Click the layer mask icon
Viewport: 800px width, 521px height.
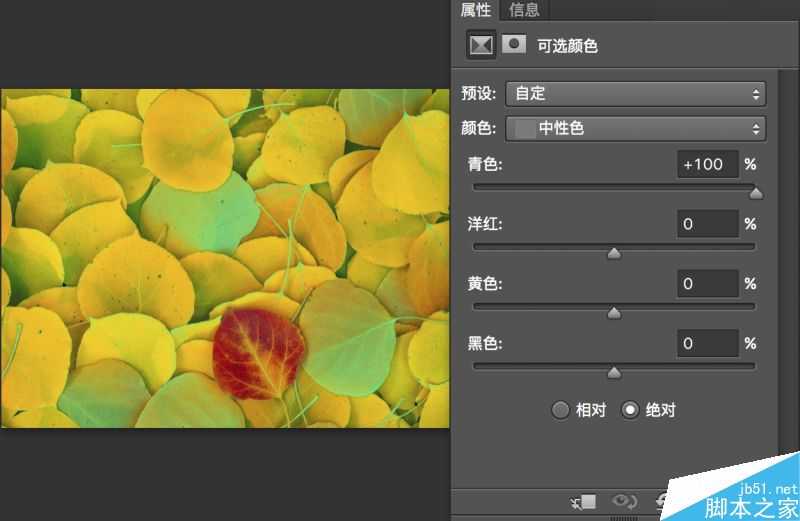(514, 45)
